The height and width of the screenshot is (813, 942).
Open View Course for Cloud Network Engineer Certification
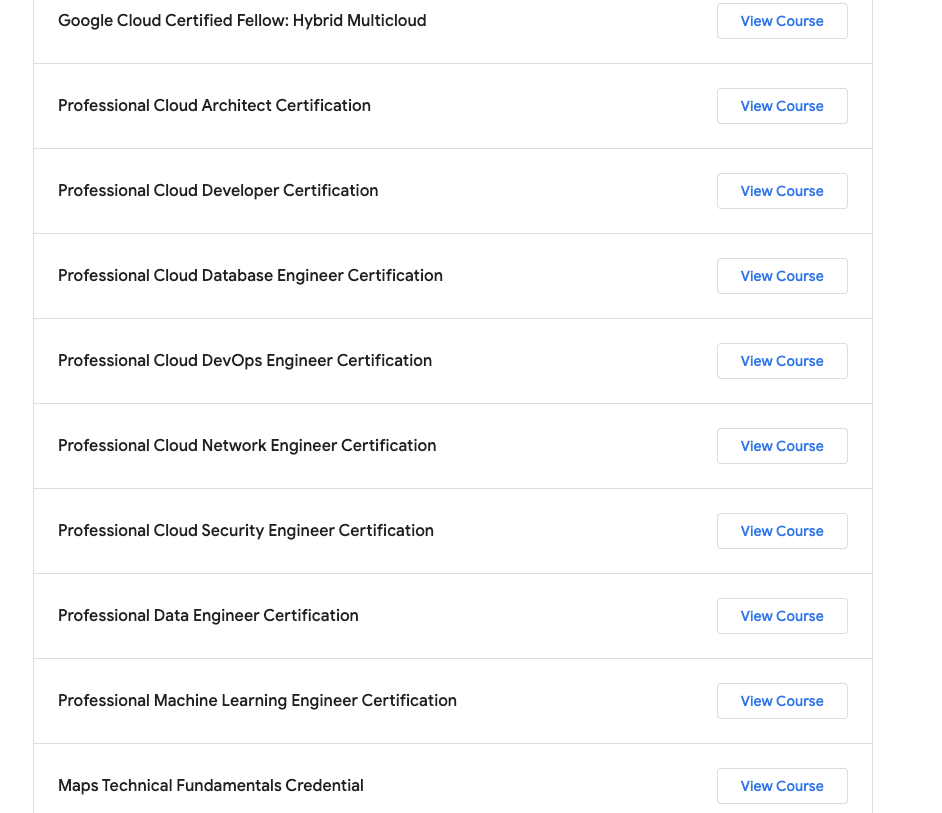point(782,446)
